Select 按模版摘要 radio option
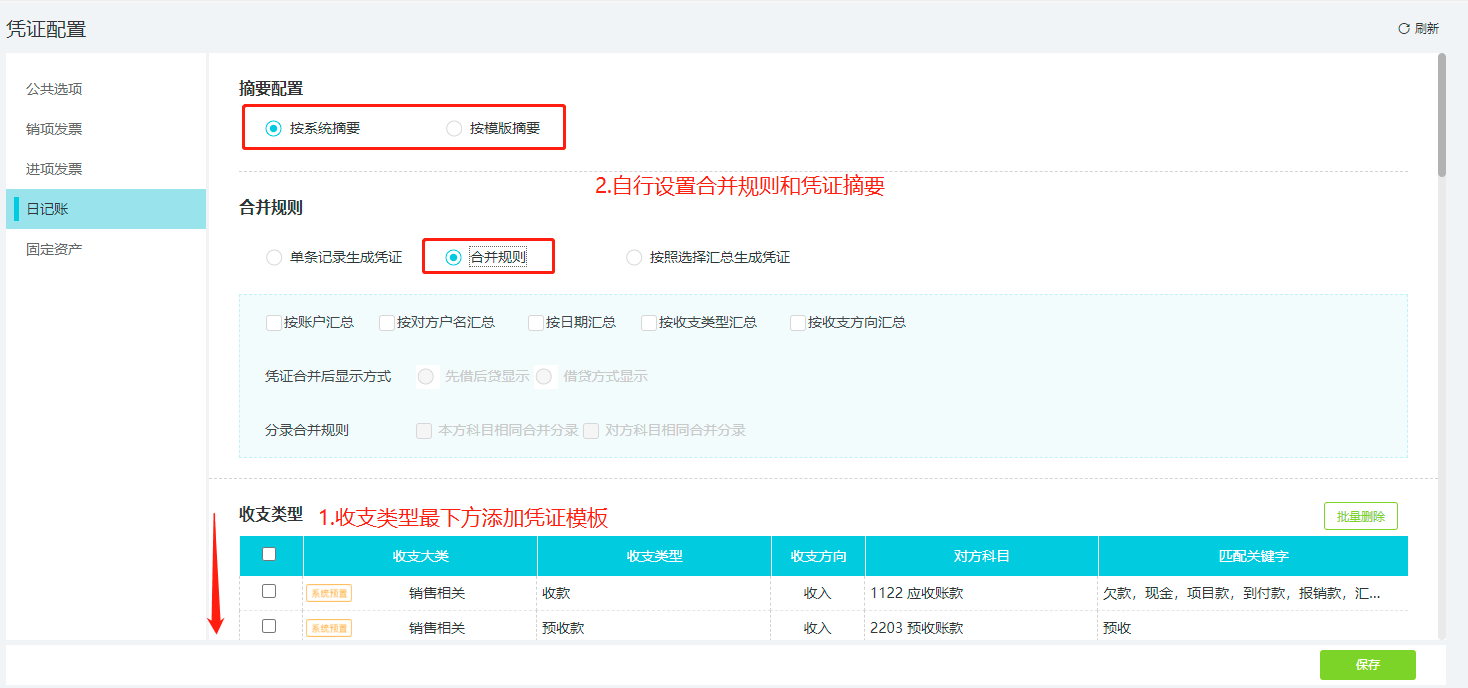1468x688 pixels. point(454,128)
